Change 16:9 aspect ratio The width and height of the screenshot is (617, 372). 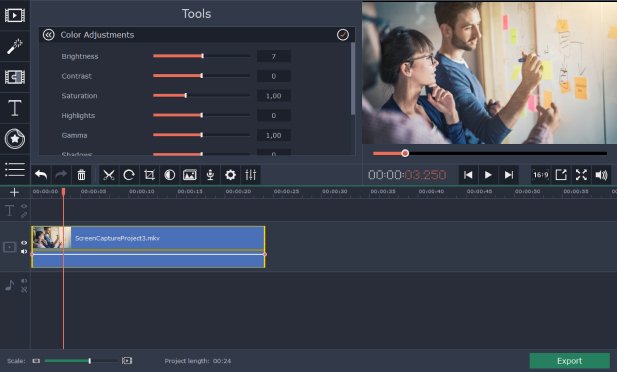(x=540, y=175)
